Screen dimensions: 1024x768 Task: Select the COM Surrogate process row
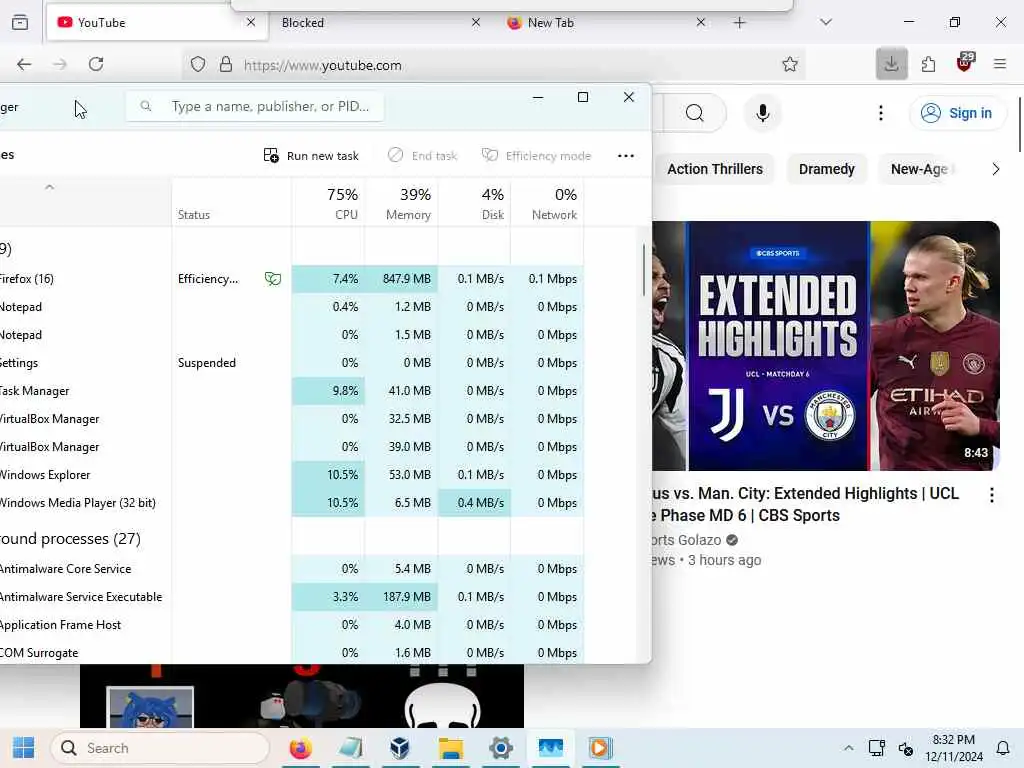pos(292,653)
